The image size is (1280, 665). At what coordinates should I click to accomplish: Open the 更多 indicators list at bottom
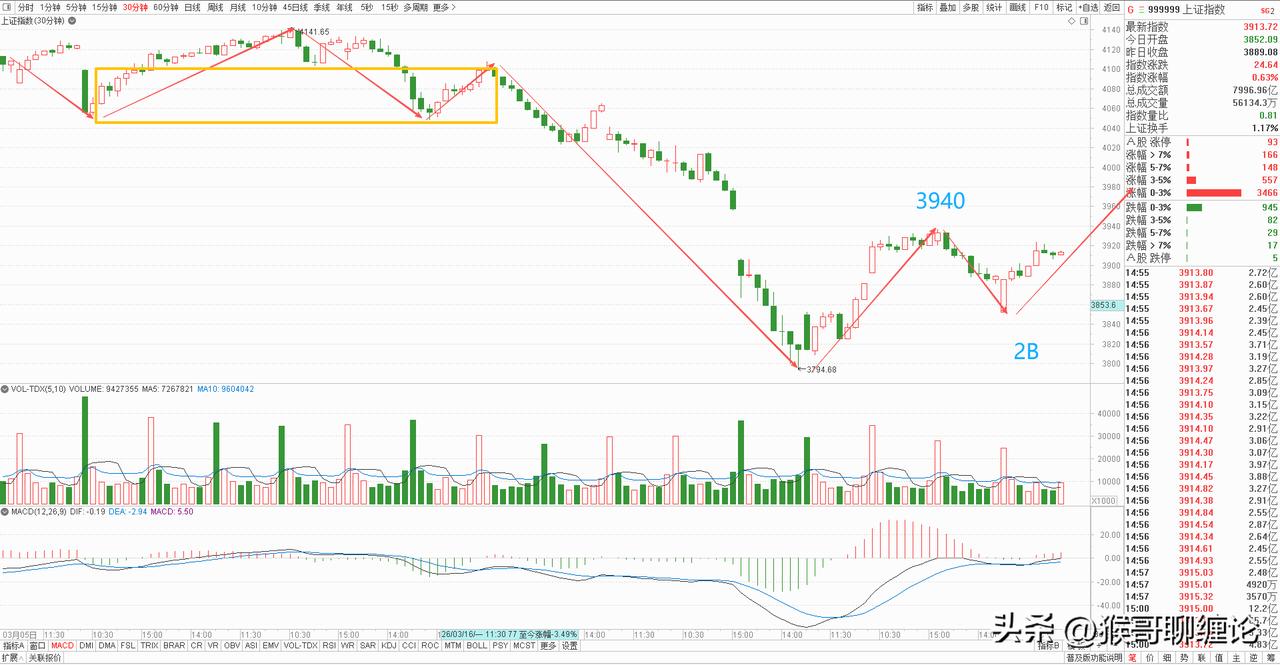pos(548,646)
